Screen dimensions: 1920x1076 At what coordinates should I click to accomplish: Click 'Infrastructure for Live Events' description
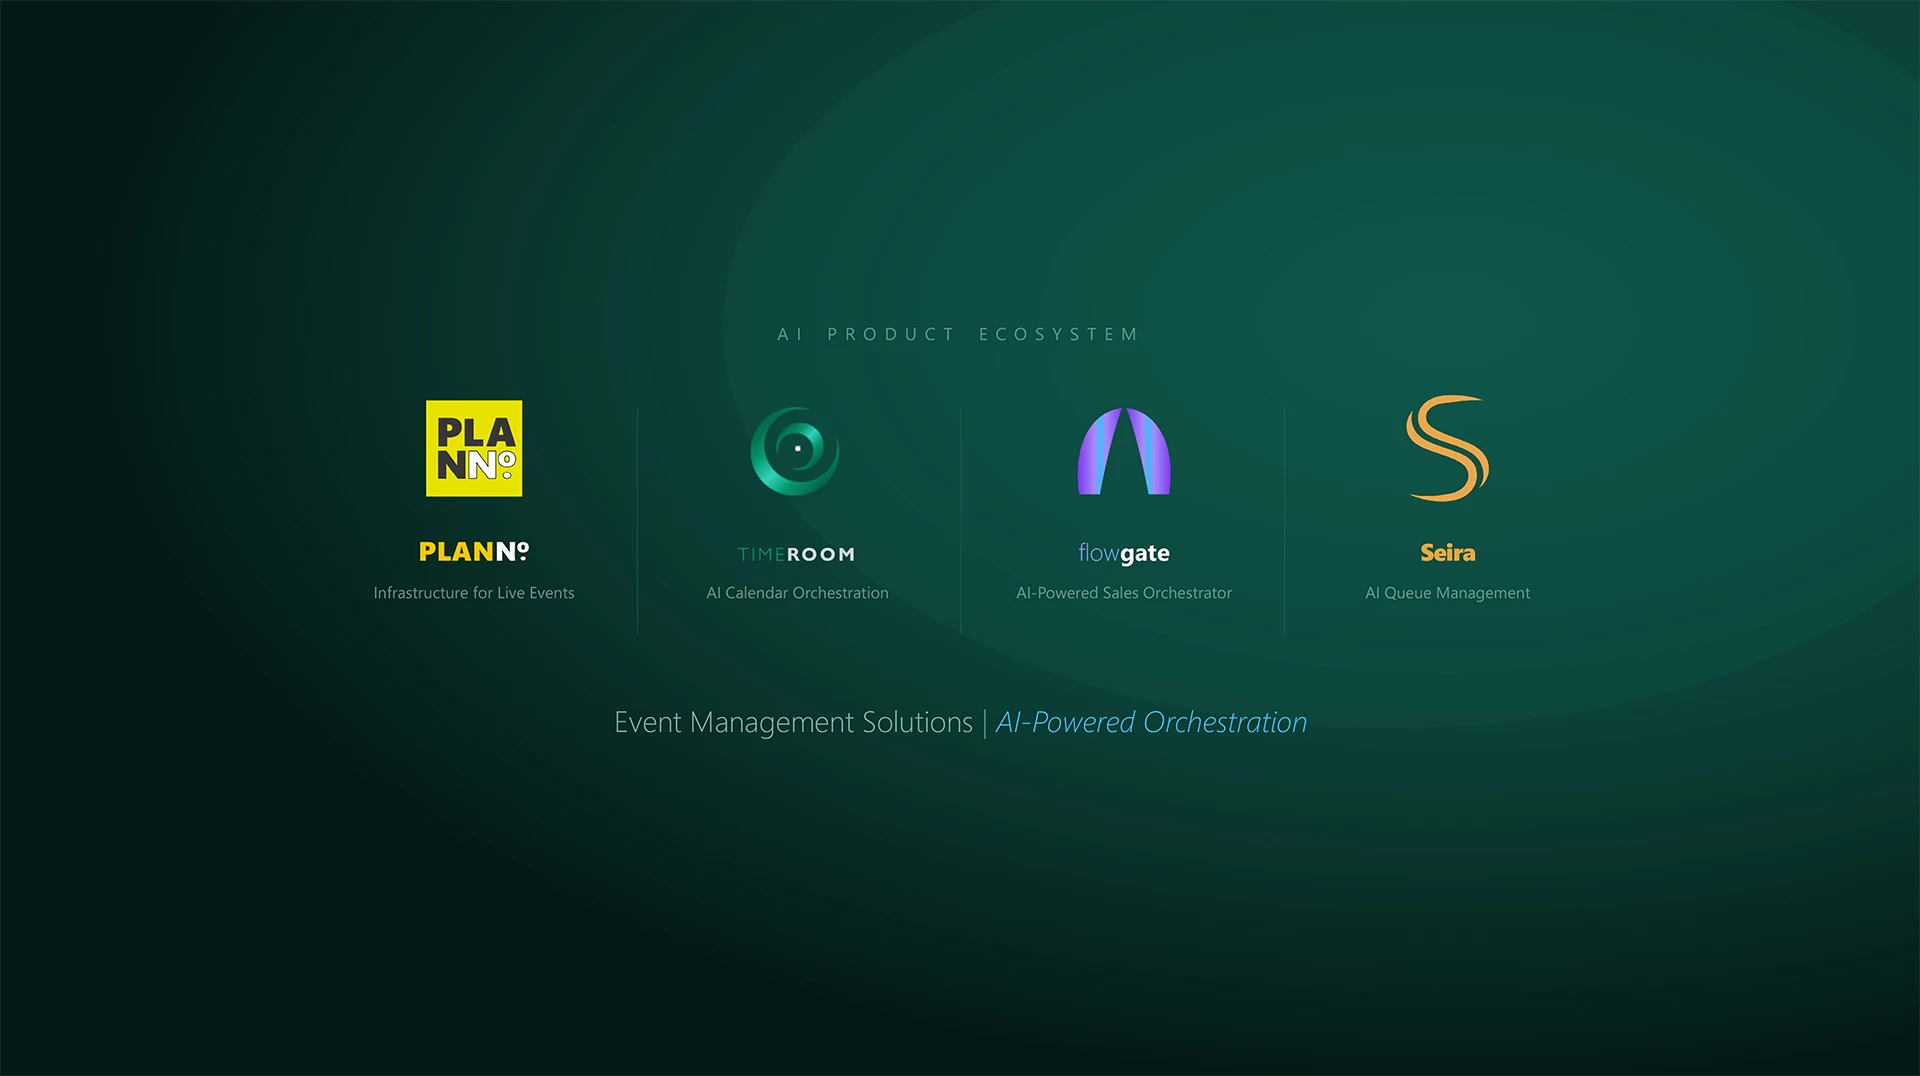tap(474, 593)
